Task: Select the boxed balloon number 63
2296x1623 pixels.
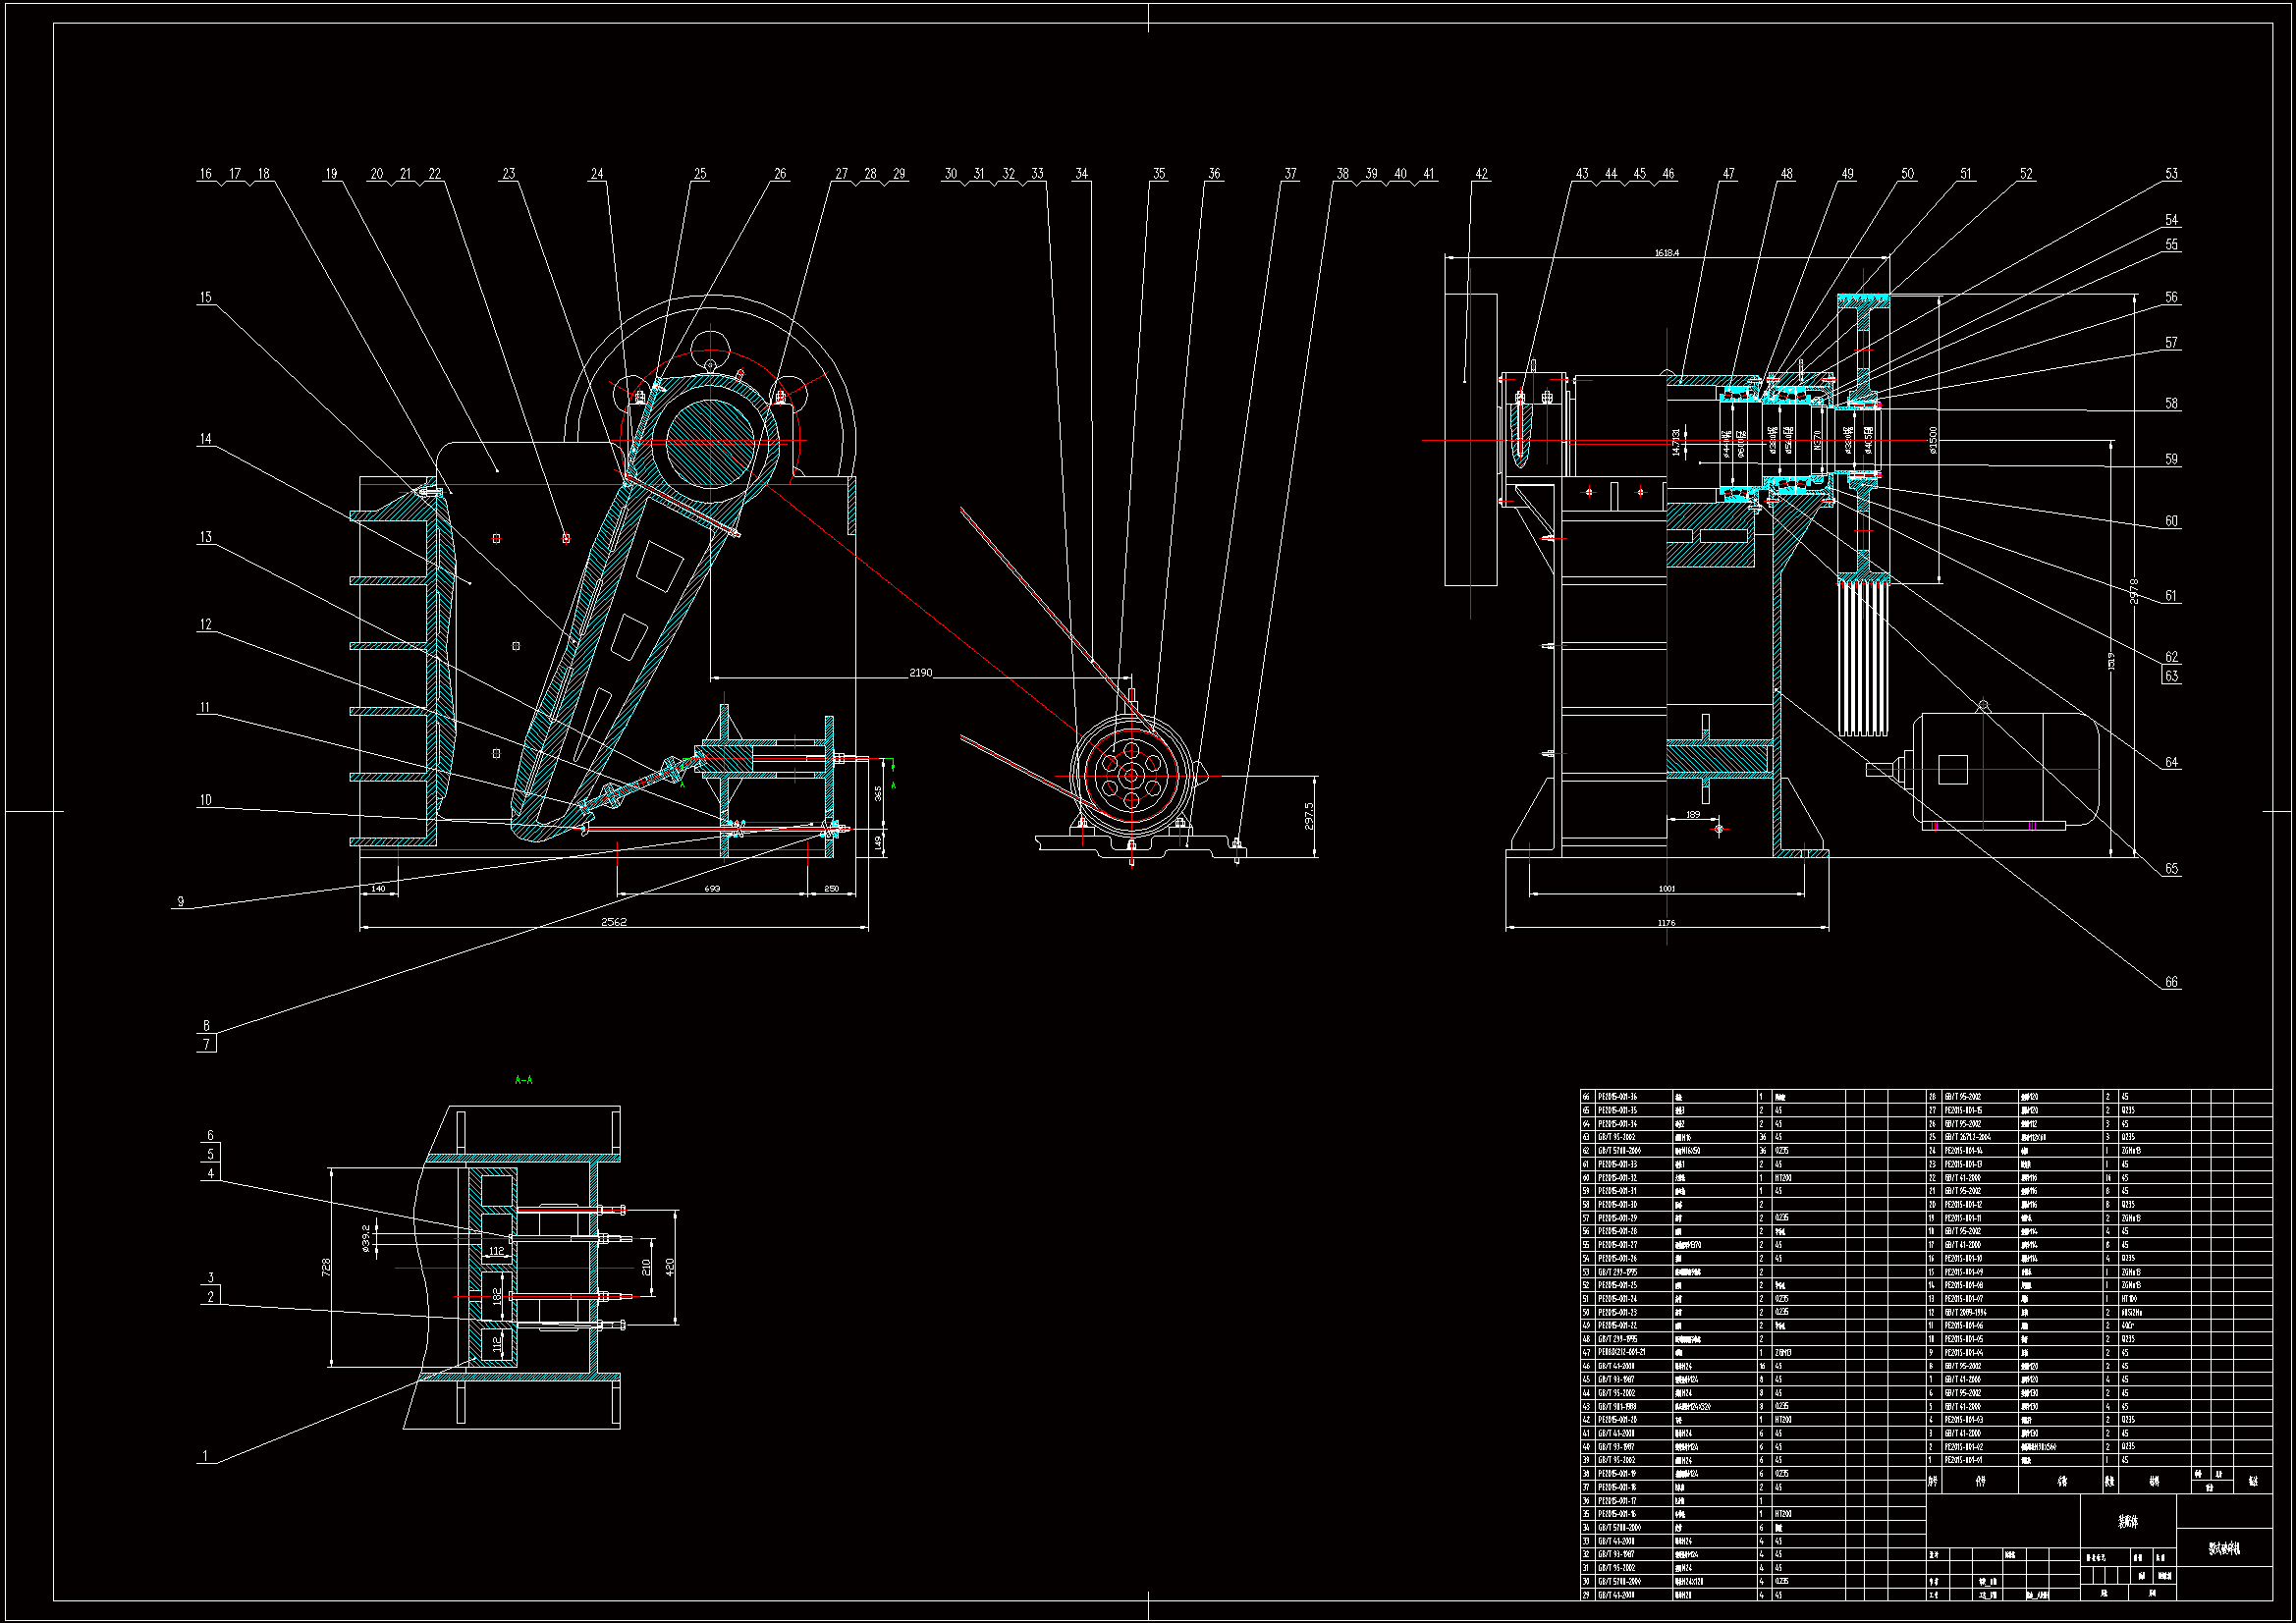Action: (2170, 676)
